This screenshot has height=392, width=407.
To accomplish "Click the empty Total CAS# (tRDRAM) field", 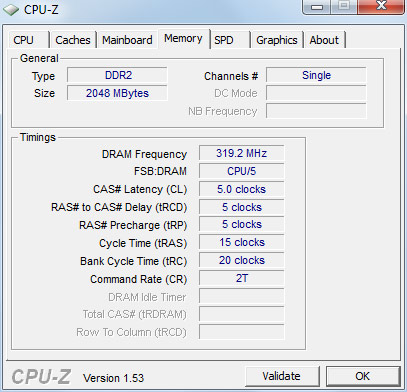I will point(242,314).
